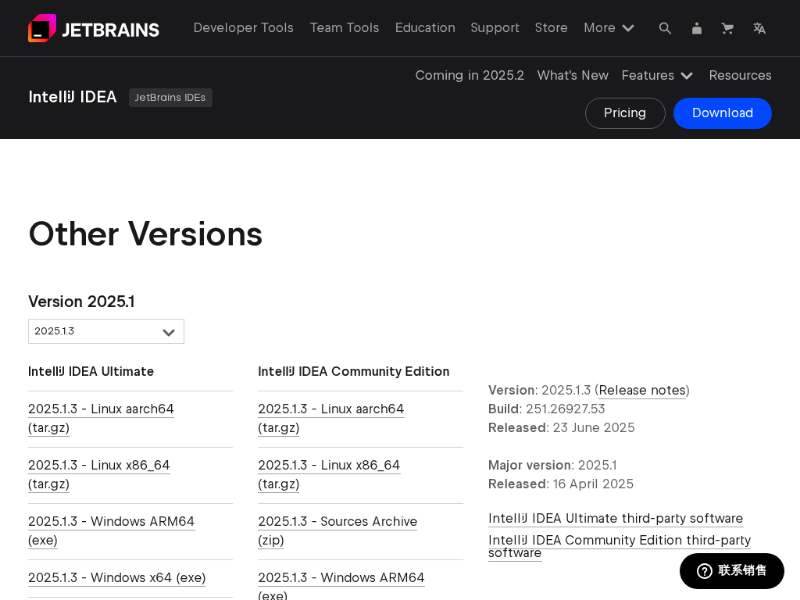
Task: Click the Download button
Action: [x=722, y=113]
